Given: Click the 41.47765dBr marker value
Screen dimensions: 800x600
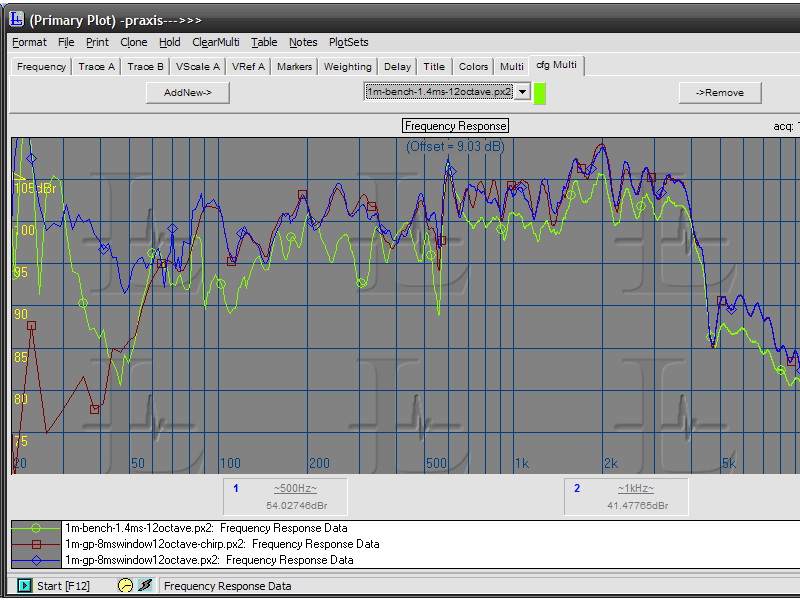Looking at the screenshot, I should [637, 506].
